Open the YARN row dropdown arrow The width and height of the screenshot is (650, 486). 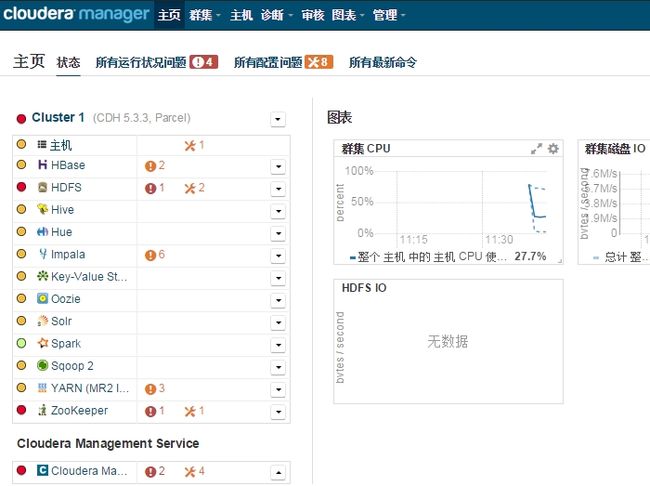point(278,389)
